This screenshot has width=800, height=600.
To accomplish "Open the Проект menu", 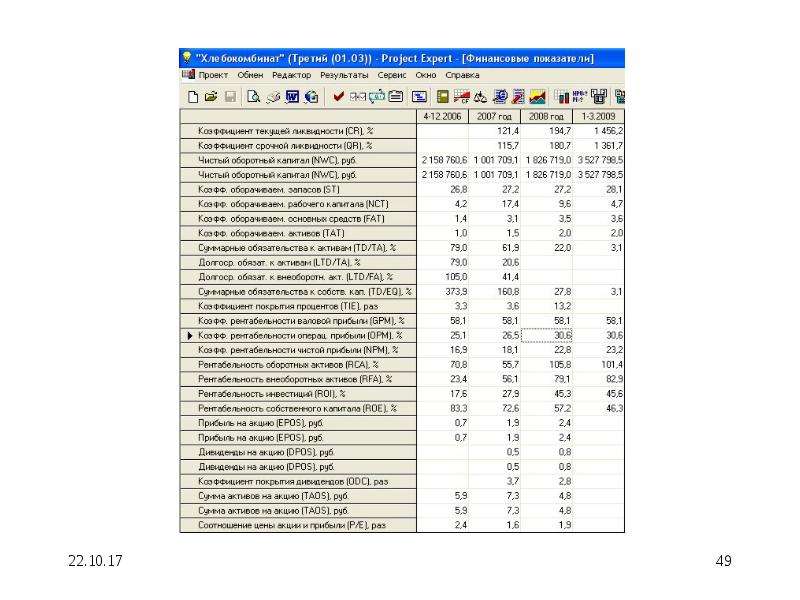I will point(213,75).
